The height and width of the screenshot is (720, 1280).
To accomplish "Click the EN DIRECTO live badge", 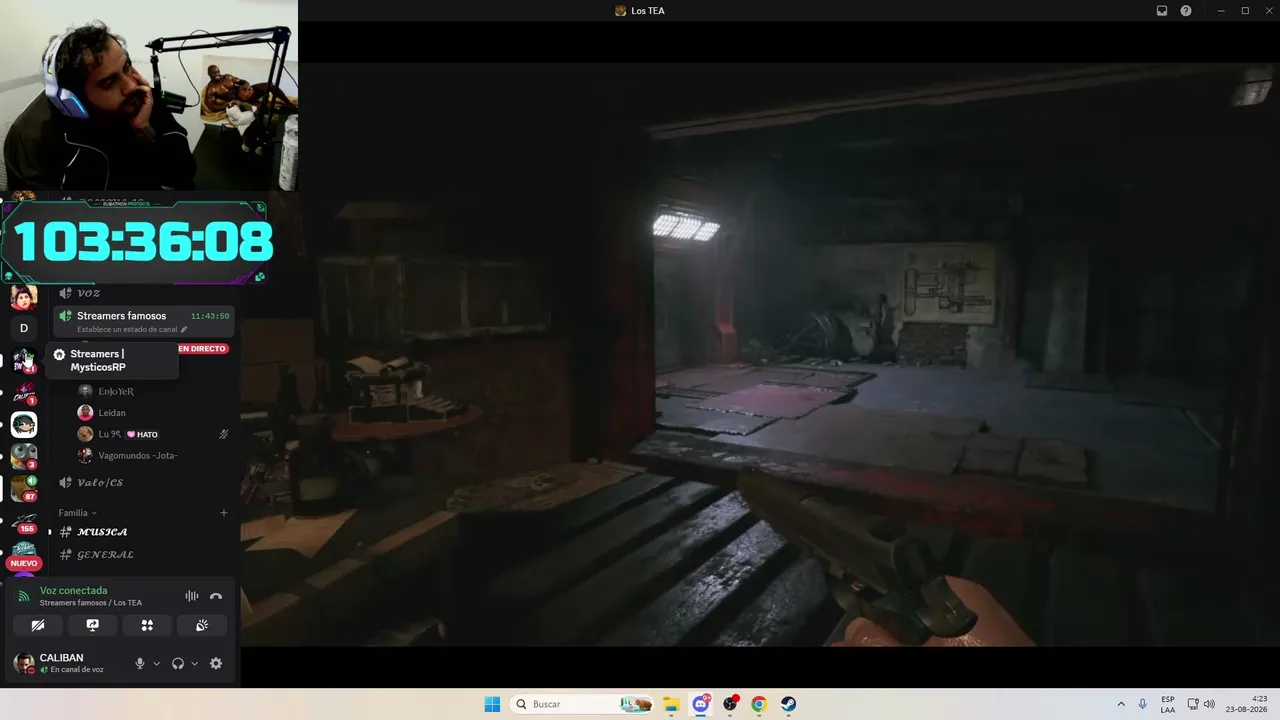I will tap(202, 349).
